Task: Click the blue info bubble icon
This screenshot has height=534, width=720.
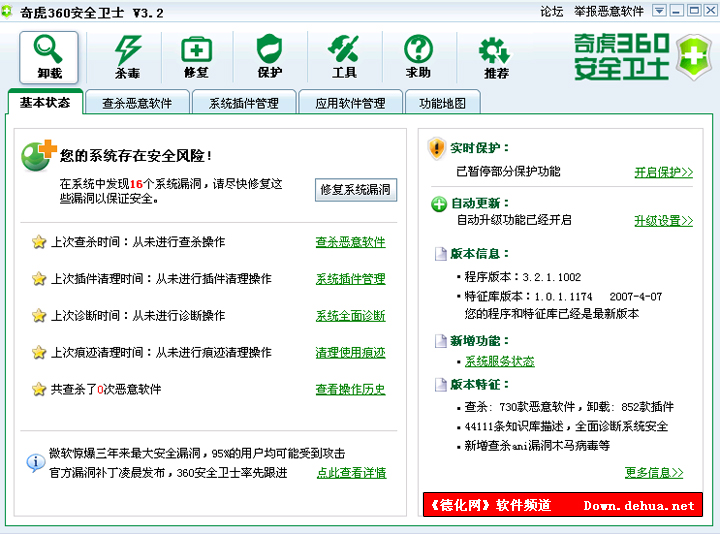Action: [x=35, y=463]
